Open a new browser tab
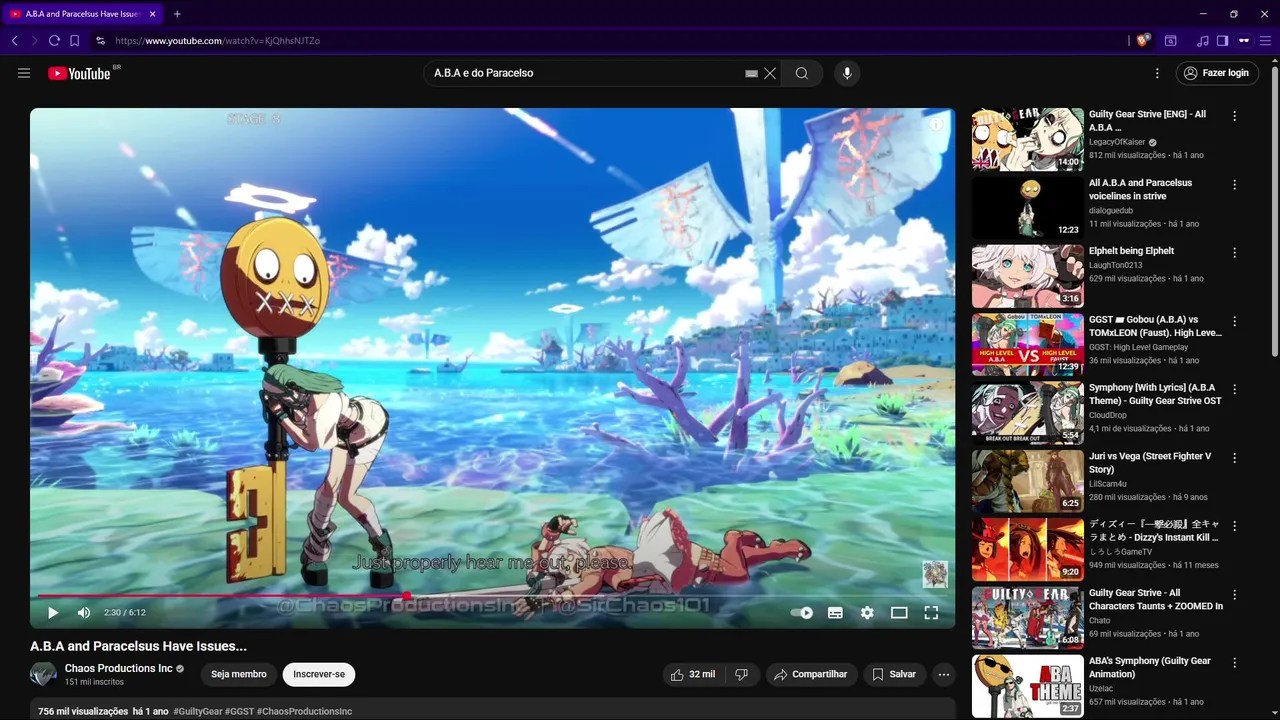 point(177,14)
